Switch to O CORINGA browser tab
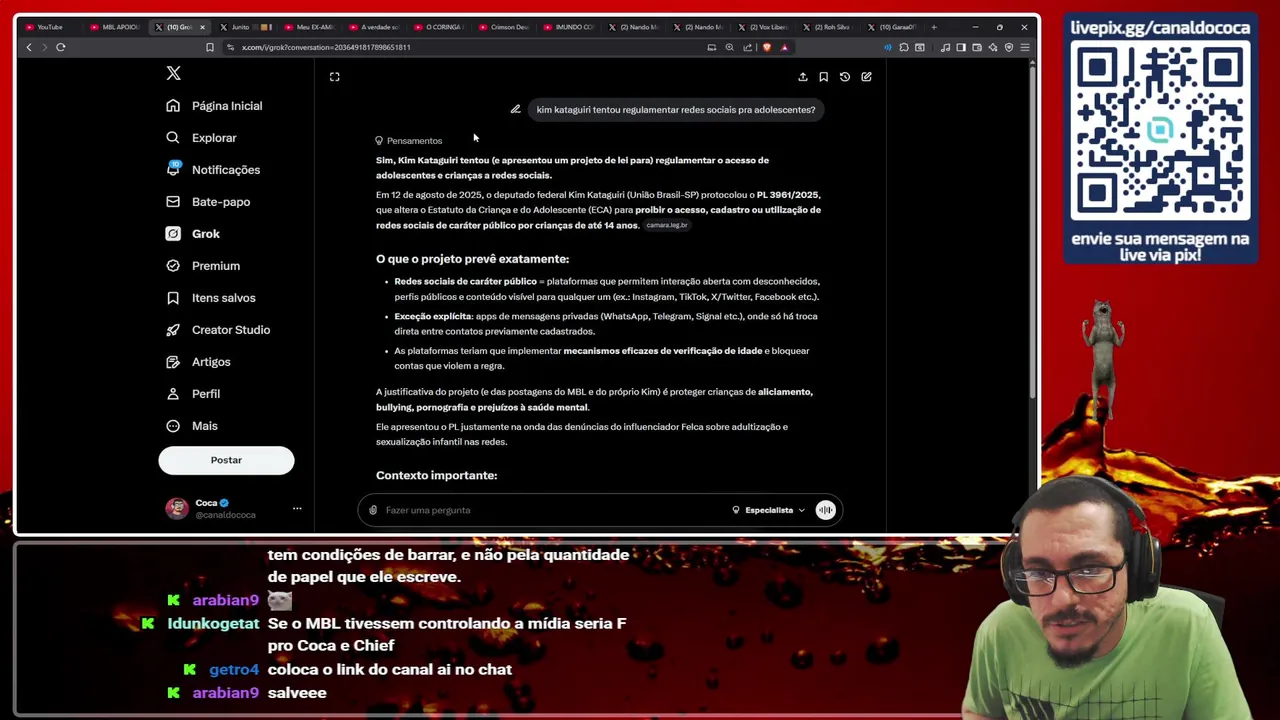The image size is (1280, 720). (x=440, y=27)
